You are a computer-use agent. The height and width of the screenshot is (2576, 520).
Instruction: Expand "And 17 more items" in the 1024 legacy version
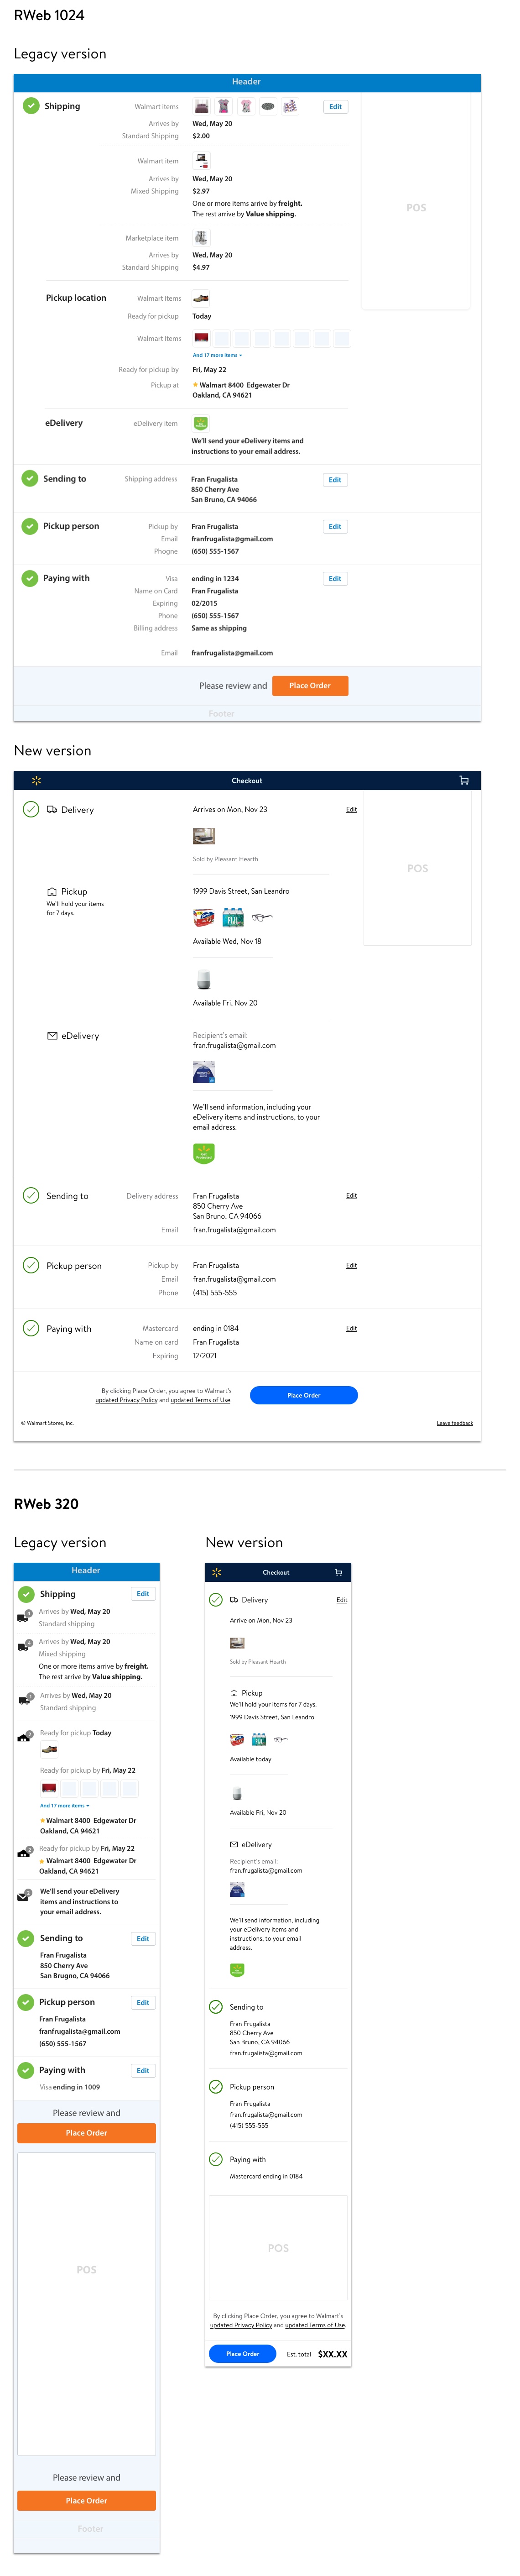(217, 355)
